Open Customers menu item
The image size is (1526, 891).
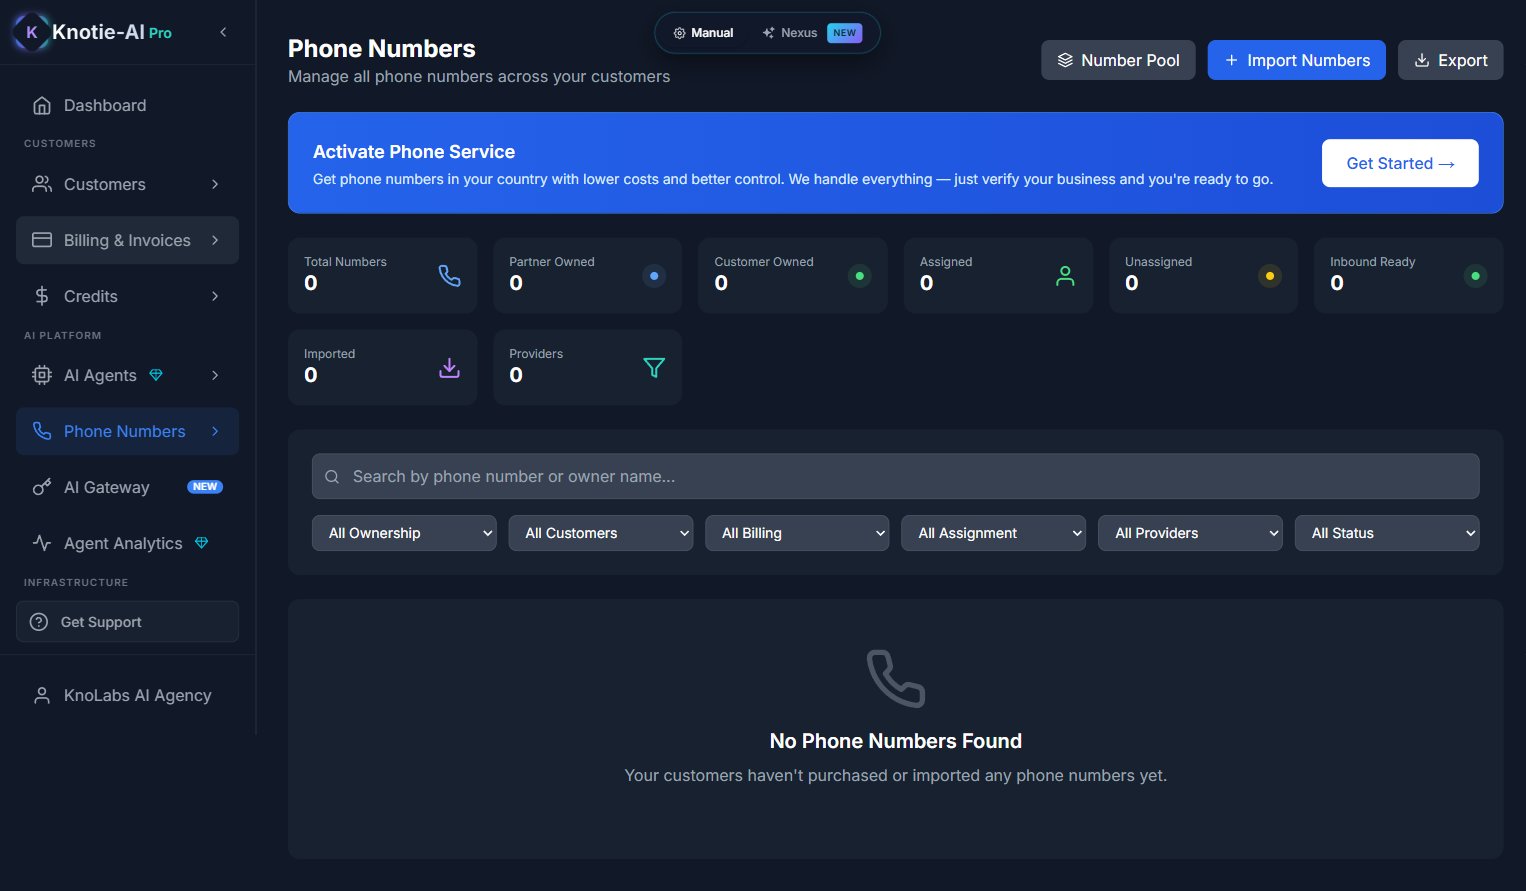coord(127,184)
